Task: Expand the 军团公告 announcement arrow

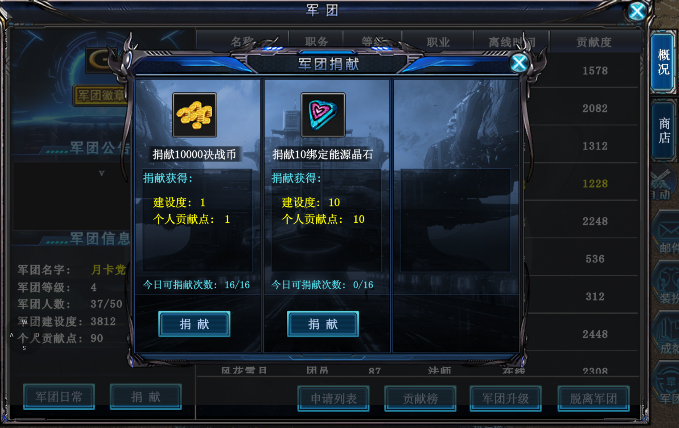Action: click(x=101, y=173)
